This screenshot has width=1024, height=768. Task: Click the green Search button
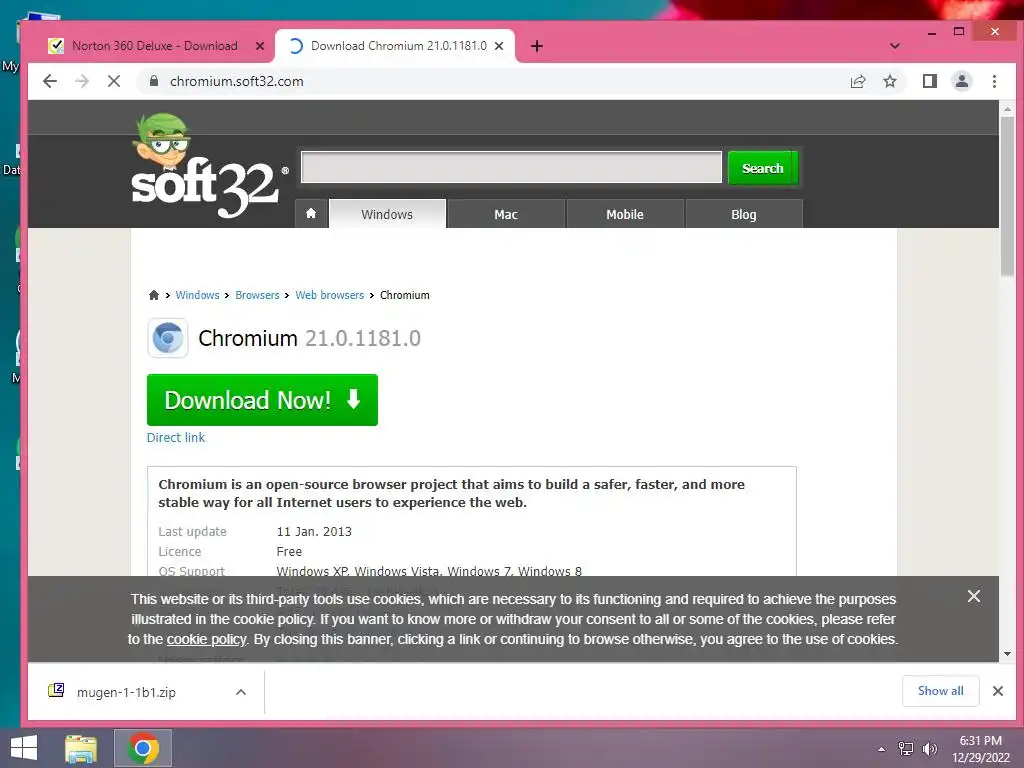tap(762, 168)
